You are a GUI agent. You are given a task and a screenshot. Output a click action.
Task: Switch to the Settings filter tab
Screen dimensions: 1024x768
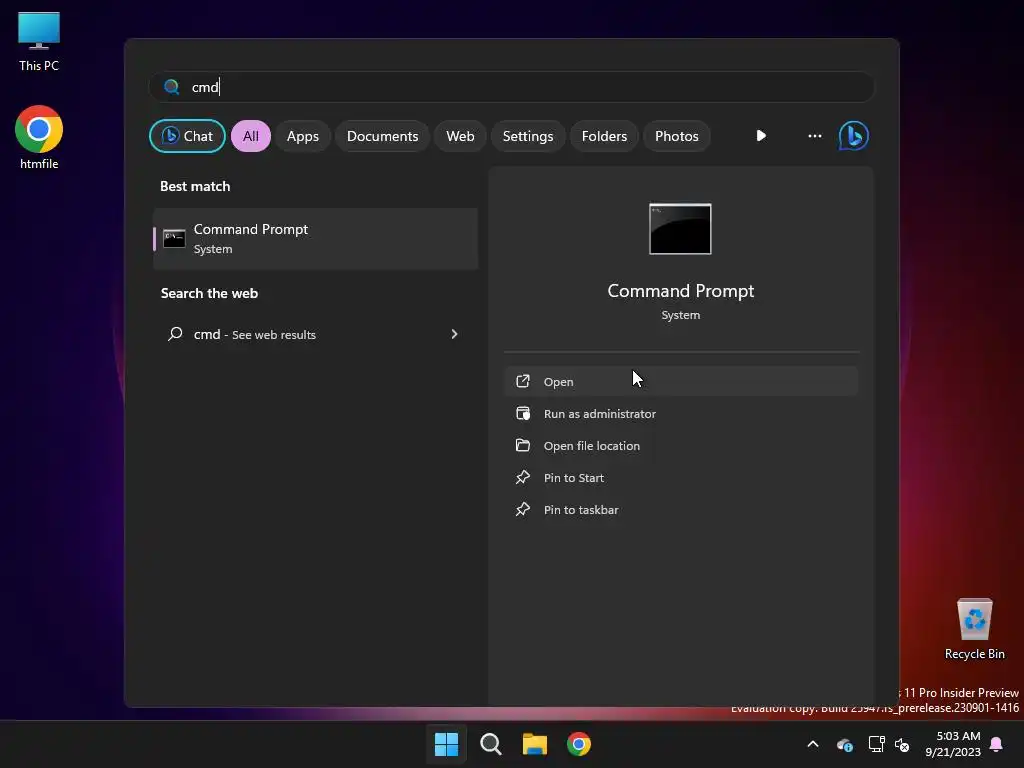pos(528,136)
